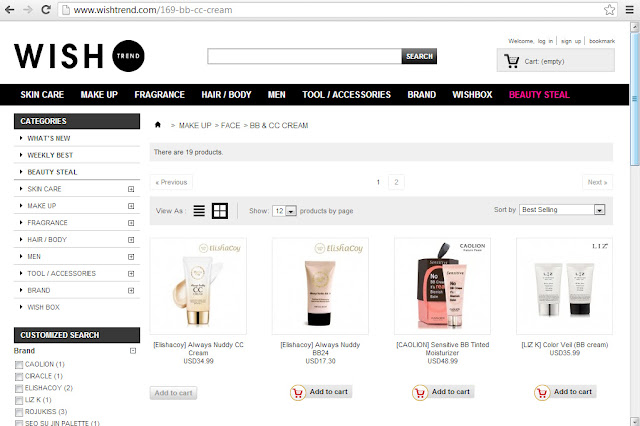Screen dimensions: 640x426
Task: Open WISHBOX in top navigation
Action: (472, 95)
